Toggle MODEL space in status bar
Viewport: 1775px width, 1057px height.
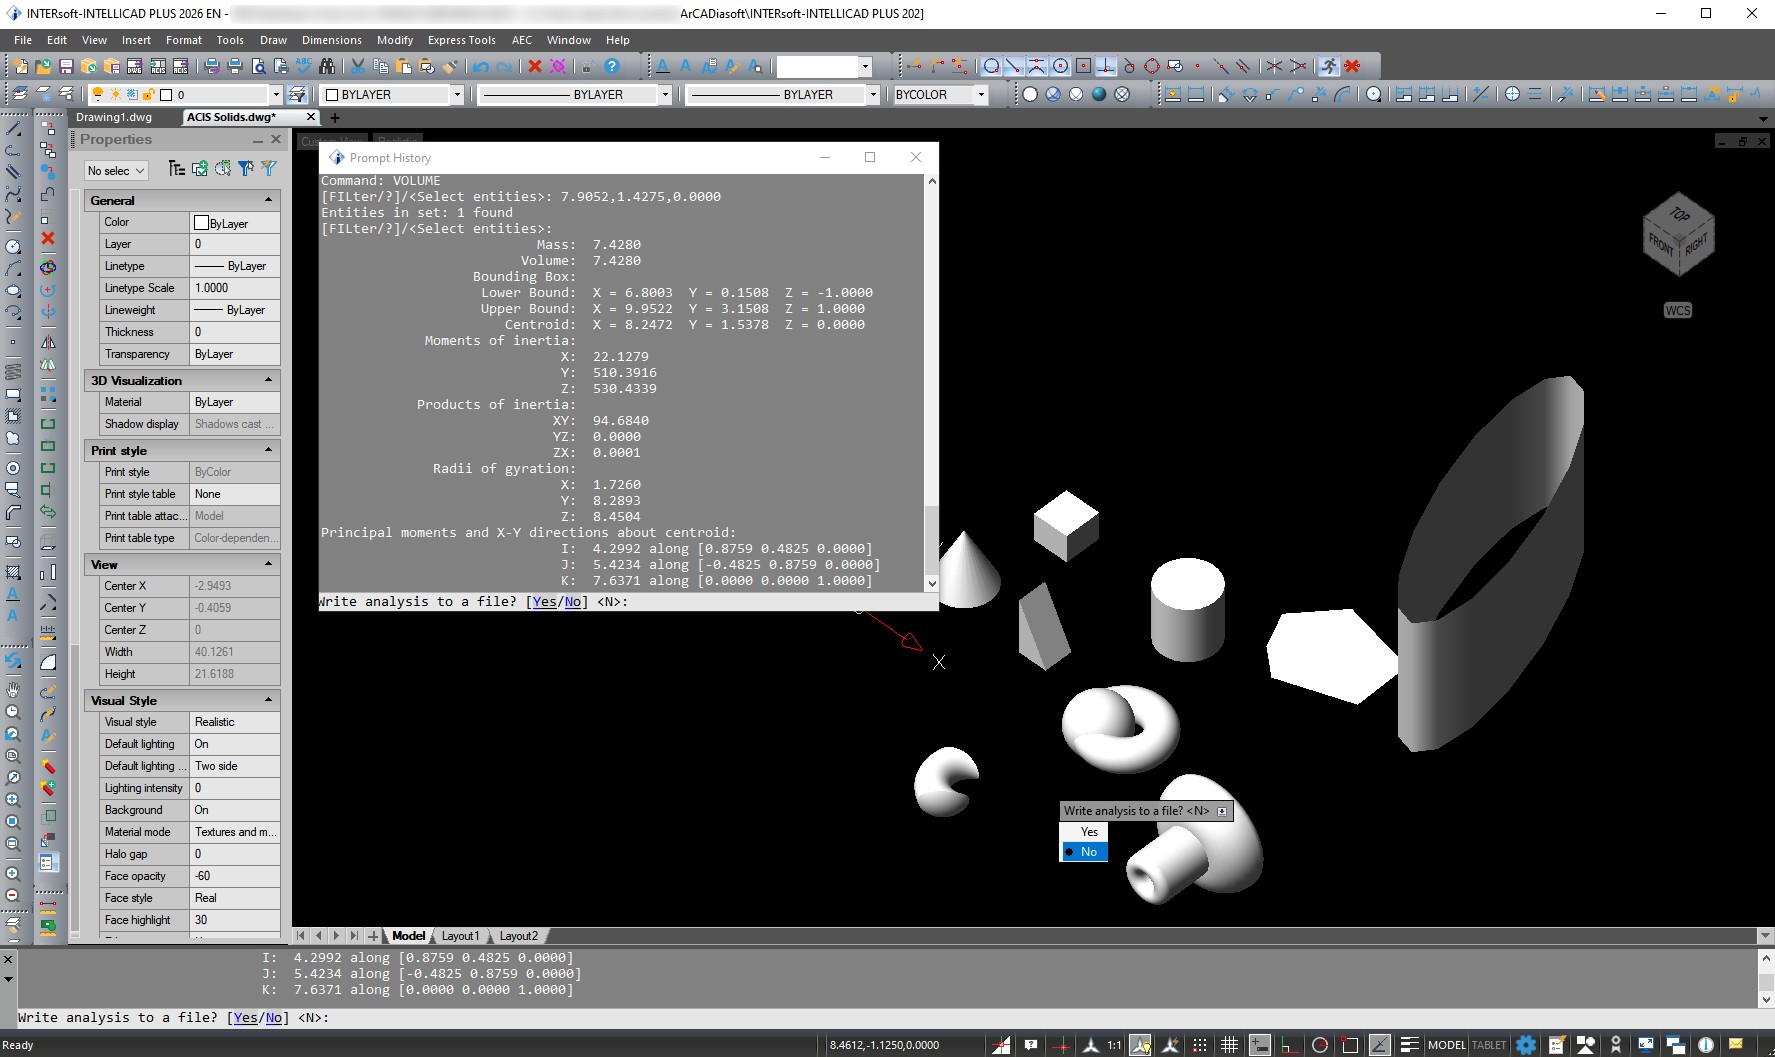(x=1446, y=1045)
